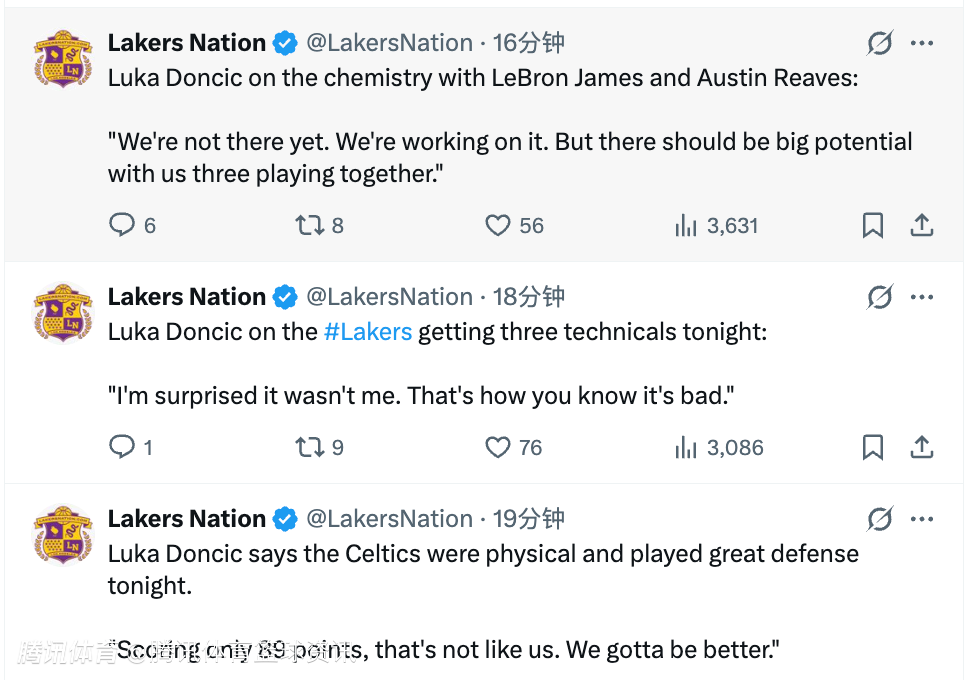The width and height of the screenshot is (974, 680).
Task: Open more options on the 18-minute tweet
Action: pyautogui.click(x=922, y=297)
